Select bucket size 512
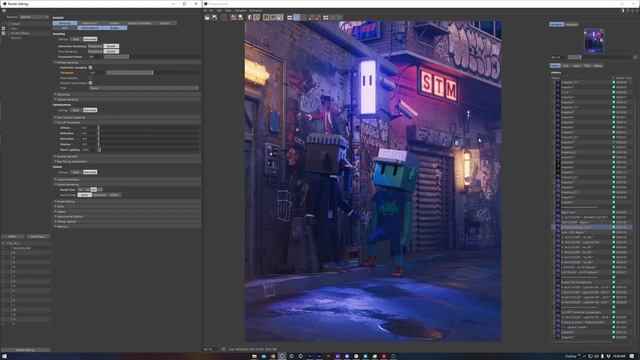This screenshot has height=360, width=640. tap(100, 189)
